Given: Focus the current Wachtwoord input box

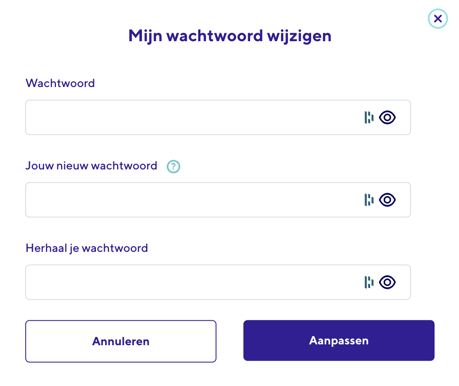Looking at the screenshot, I should 218,117.
